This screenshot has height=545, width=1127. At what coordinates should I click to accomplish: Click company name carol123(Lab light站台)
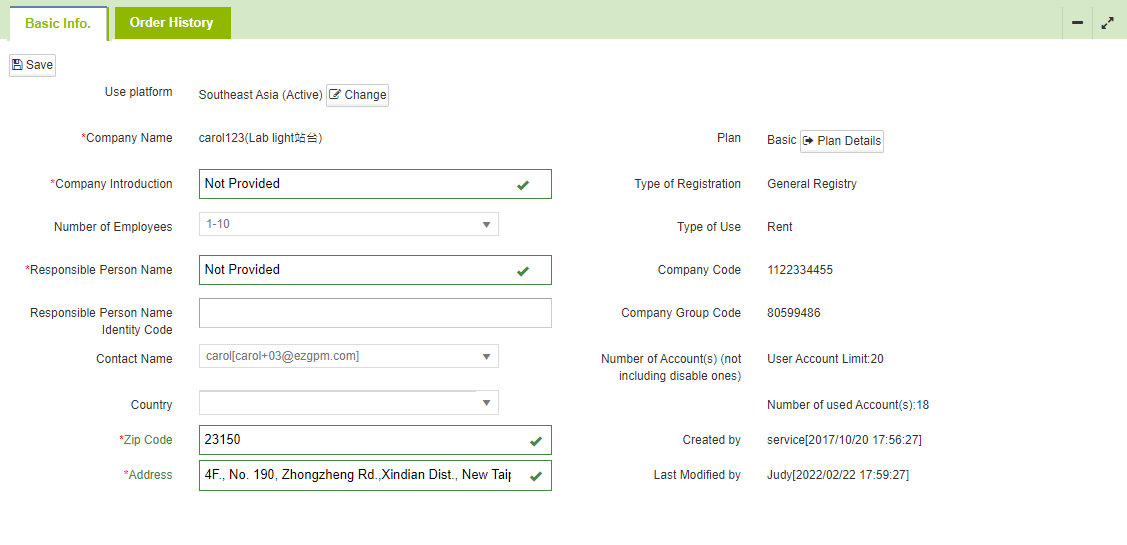[260, 138]
